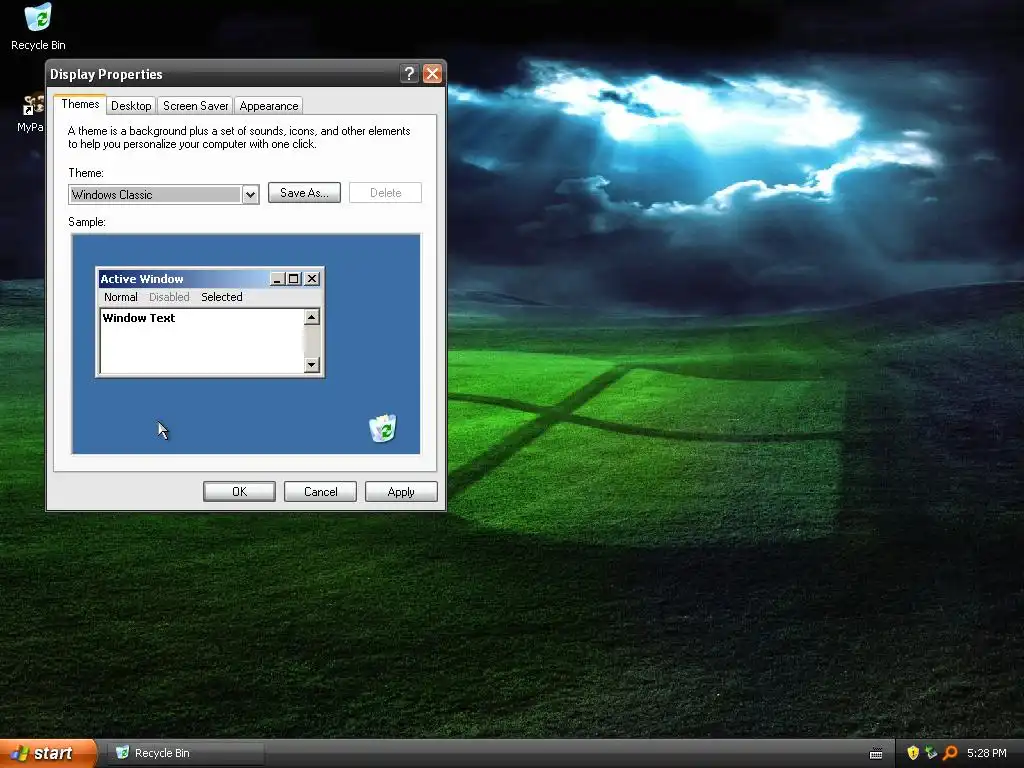1024x768 pixels.
Task: Open the Start menu
Action: 48,753
